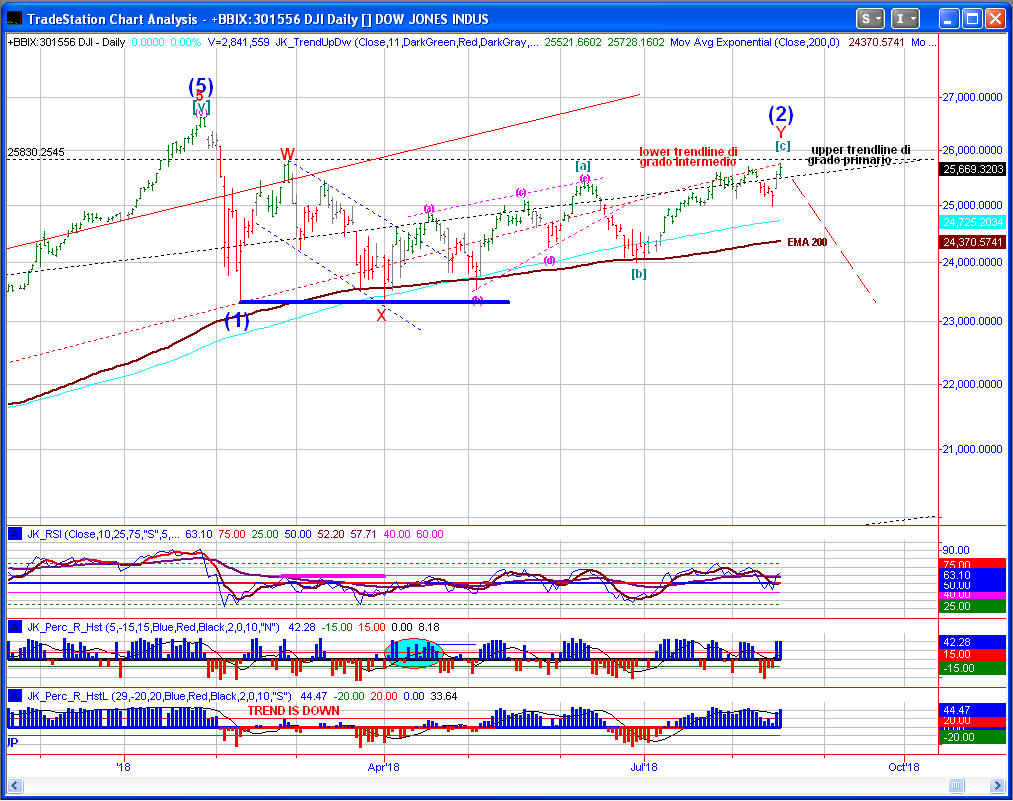Click the Apr'18 date axis label
The width and height of the screenshot is (1013, 801).
coord(384,767)
